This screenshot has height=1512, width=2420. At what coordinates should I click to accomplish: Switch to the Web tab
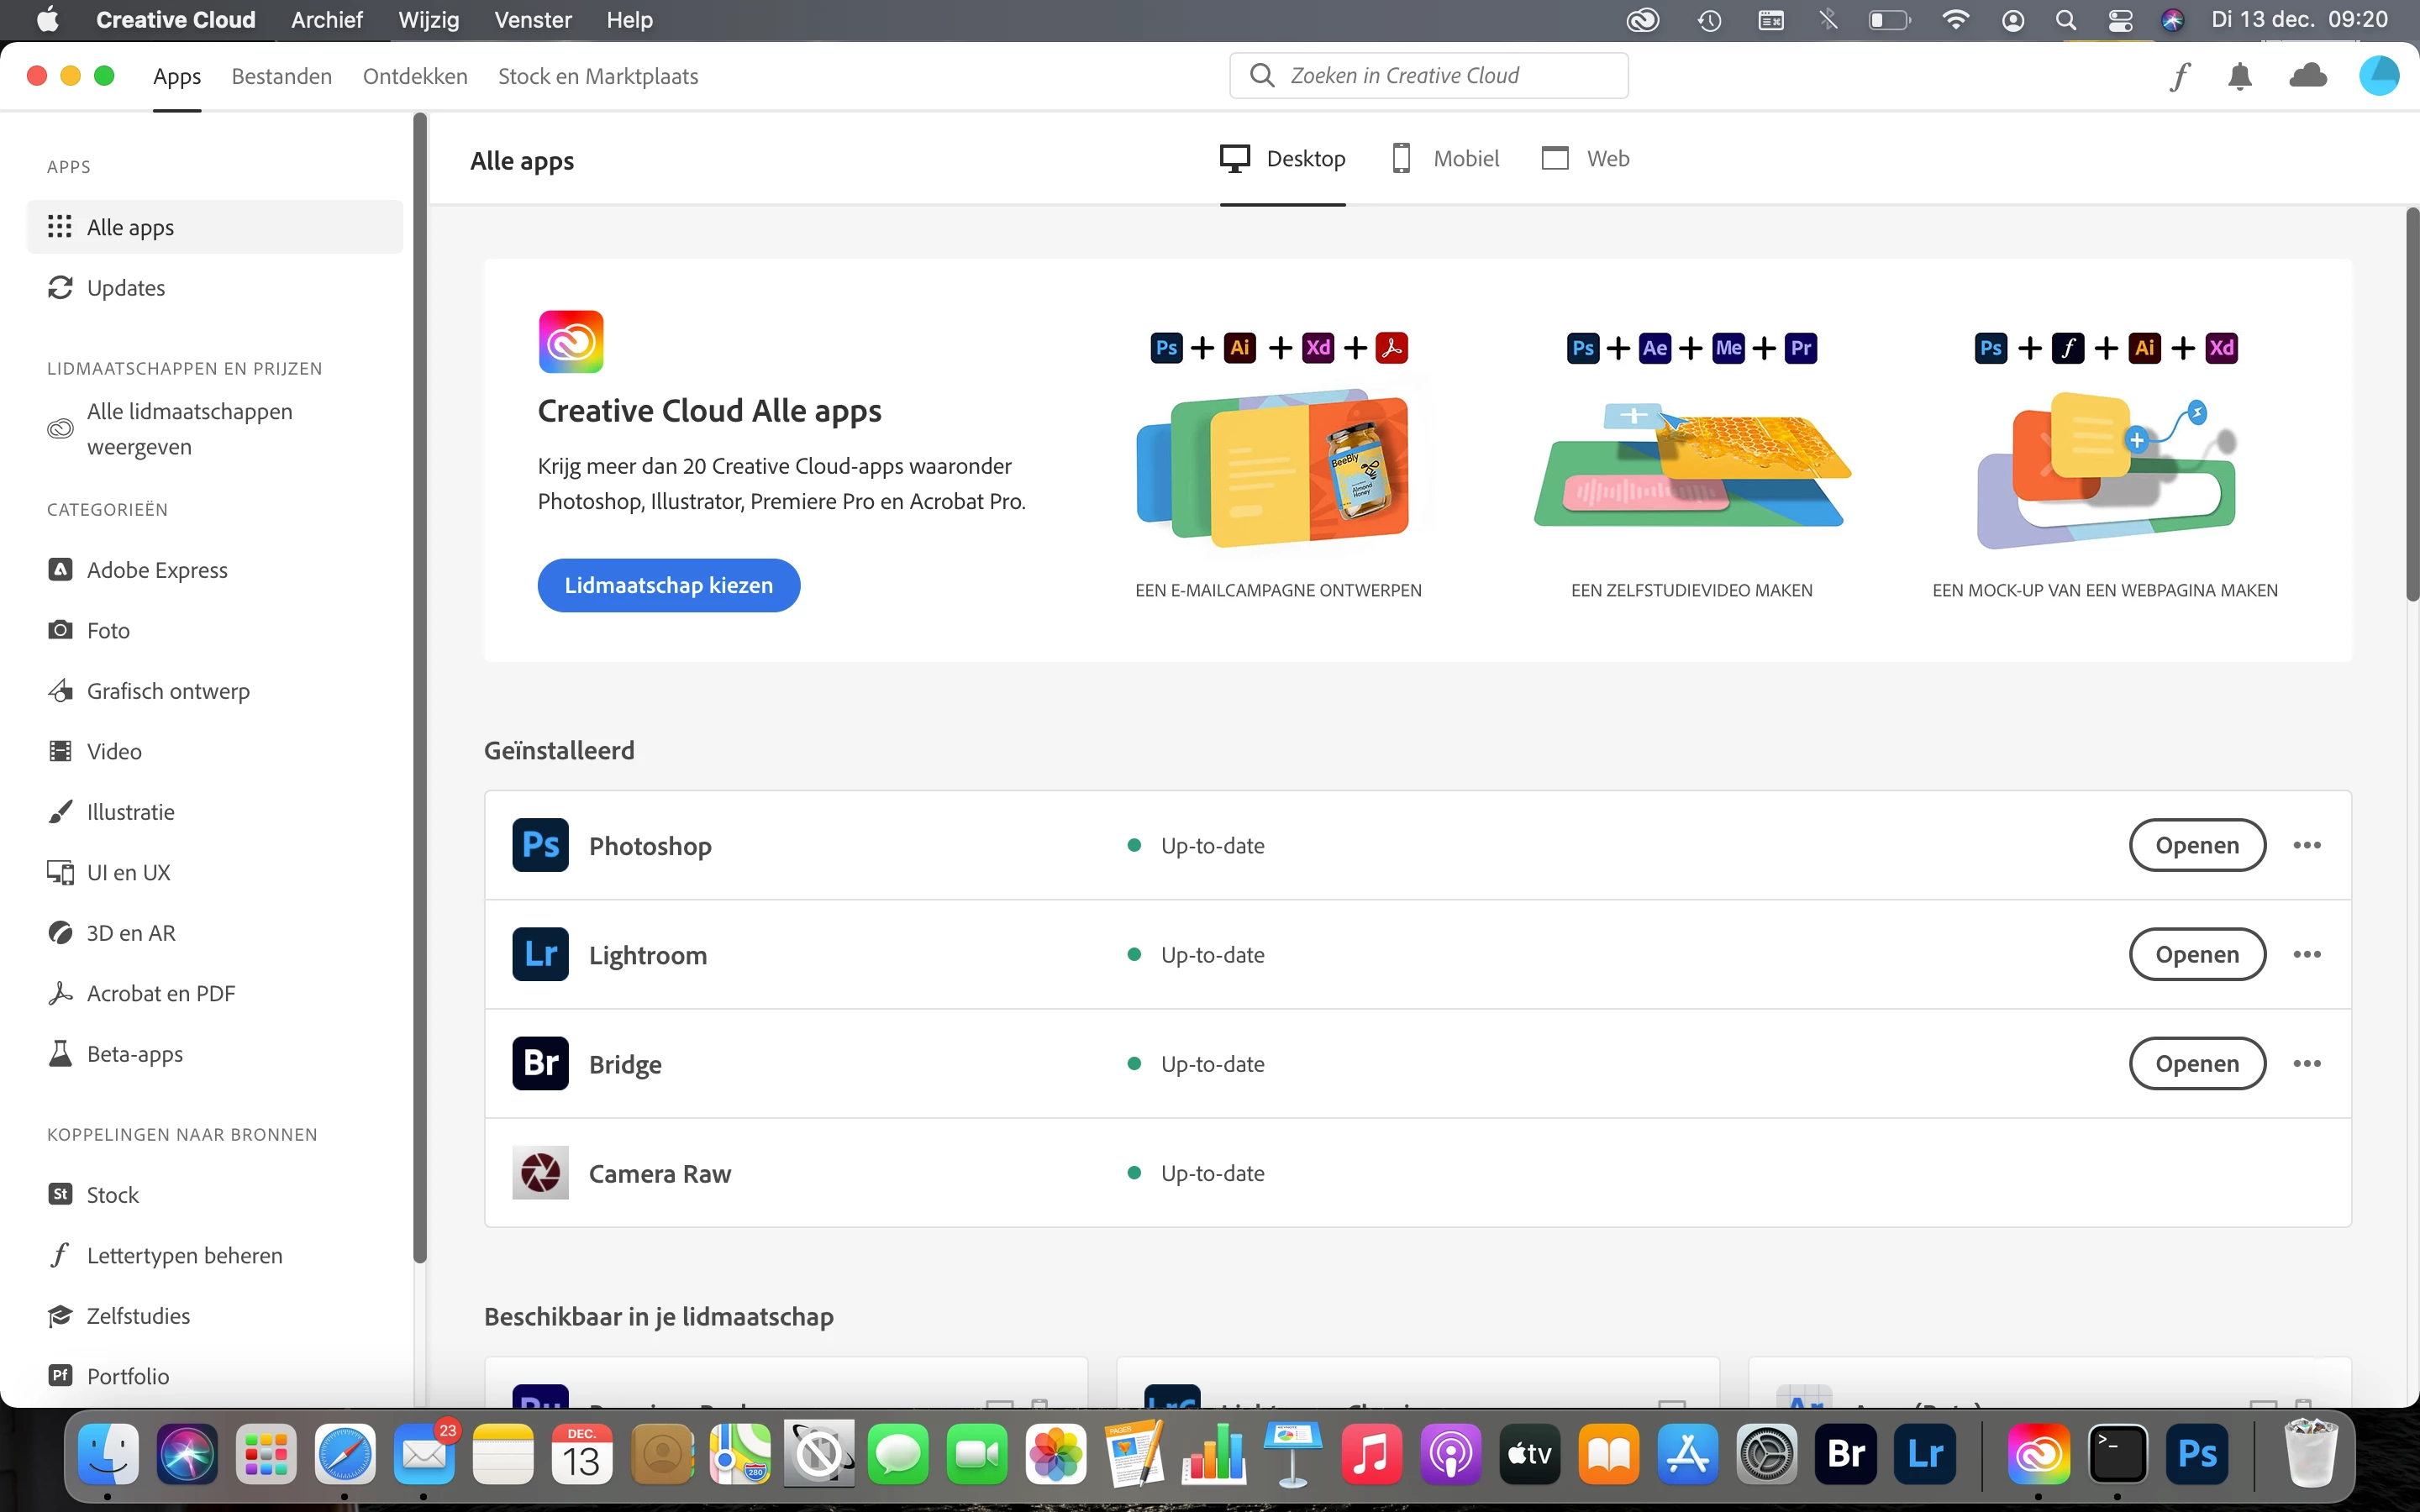[1586, 158]
